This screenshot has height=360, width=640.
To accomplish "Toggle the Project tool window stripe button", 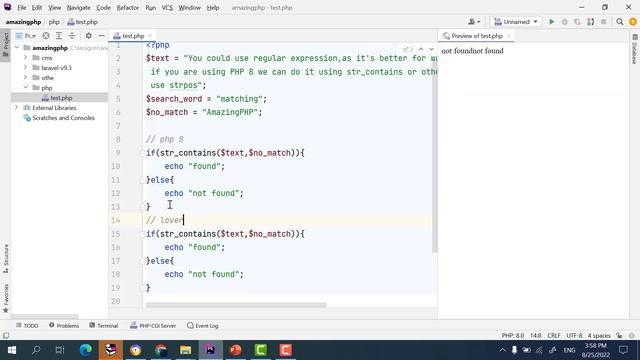I will [x=6, y=45].
